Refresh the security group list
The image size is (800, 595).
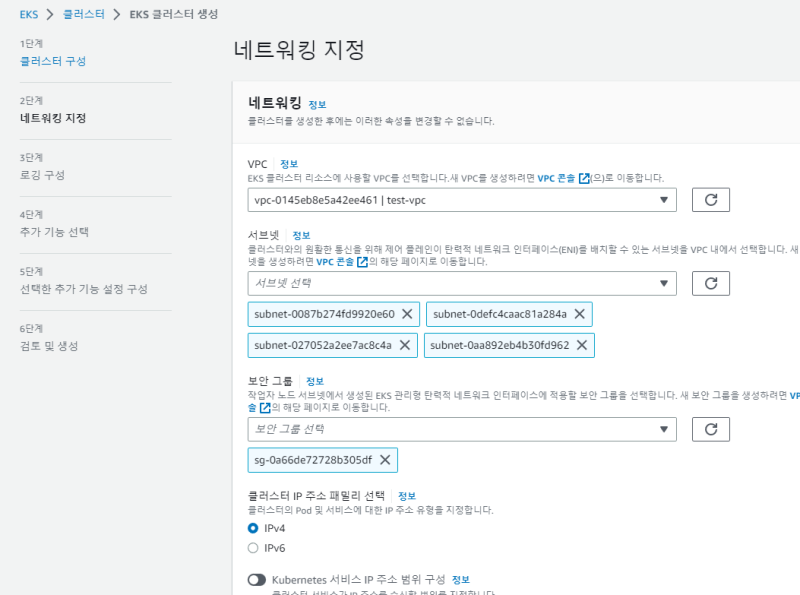point(711,429)
